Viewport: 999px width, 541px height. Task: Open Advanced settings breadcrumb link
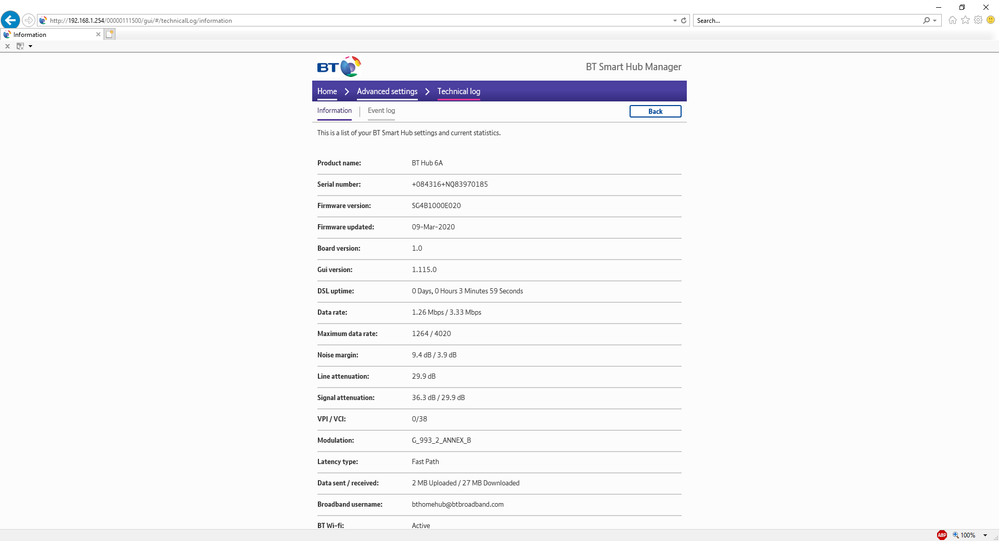[x=387, y=91]
